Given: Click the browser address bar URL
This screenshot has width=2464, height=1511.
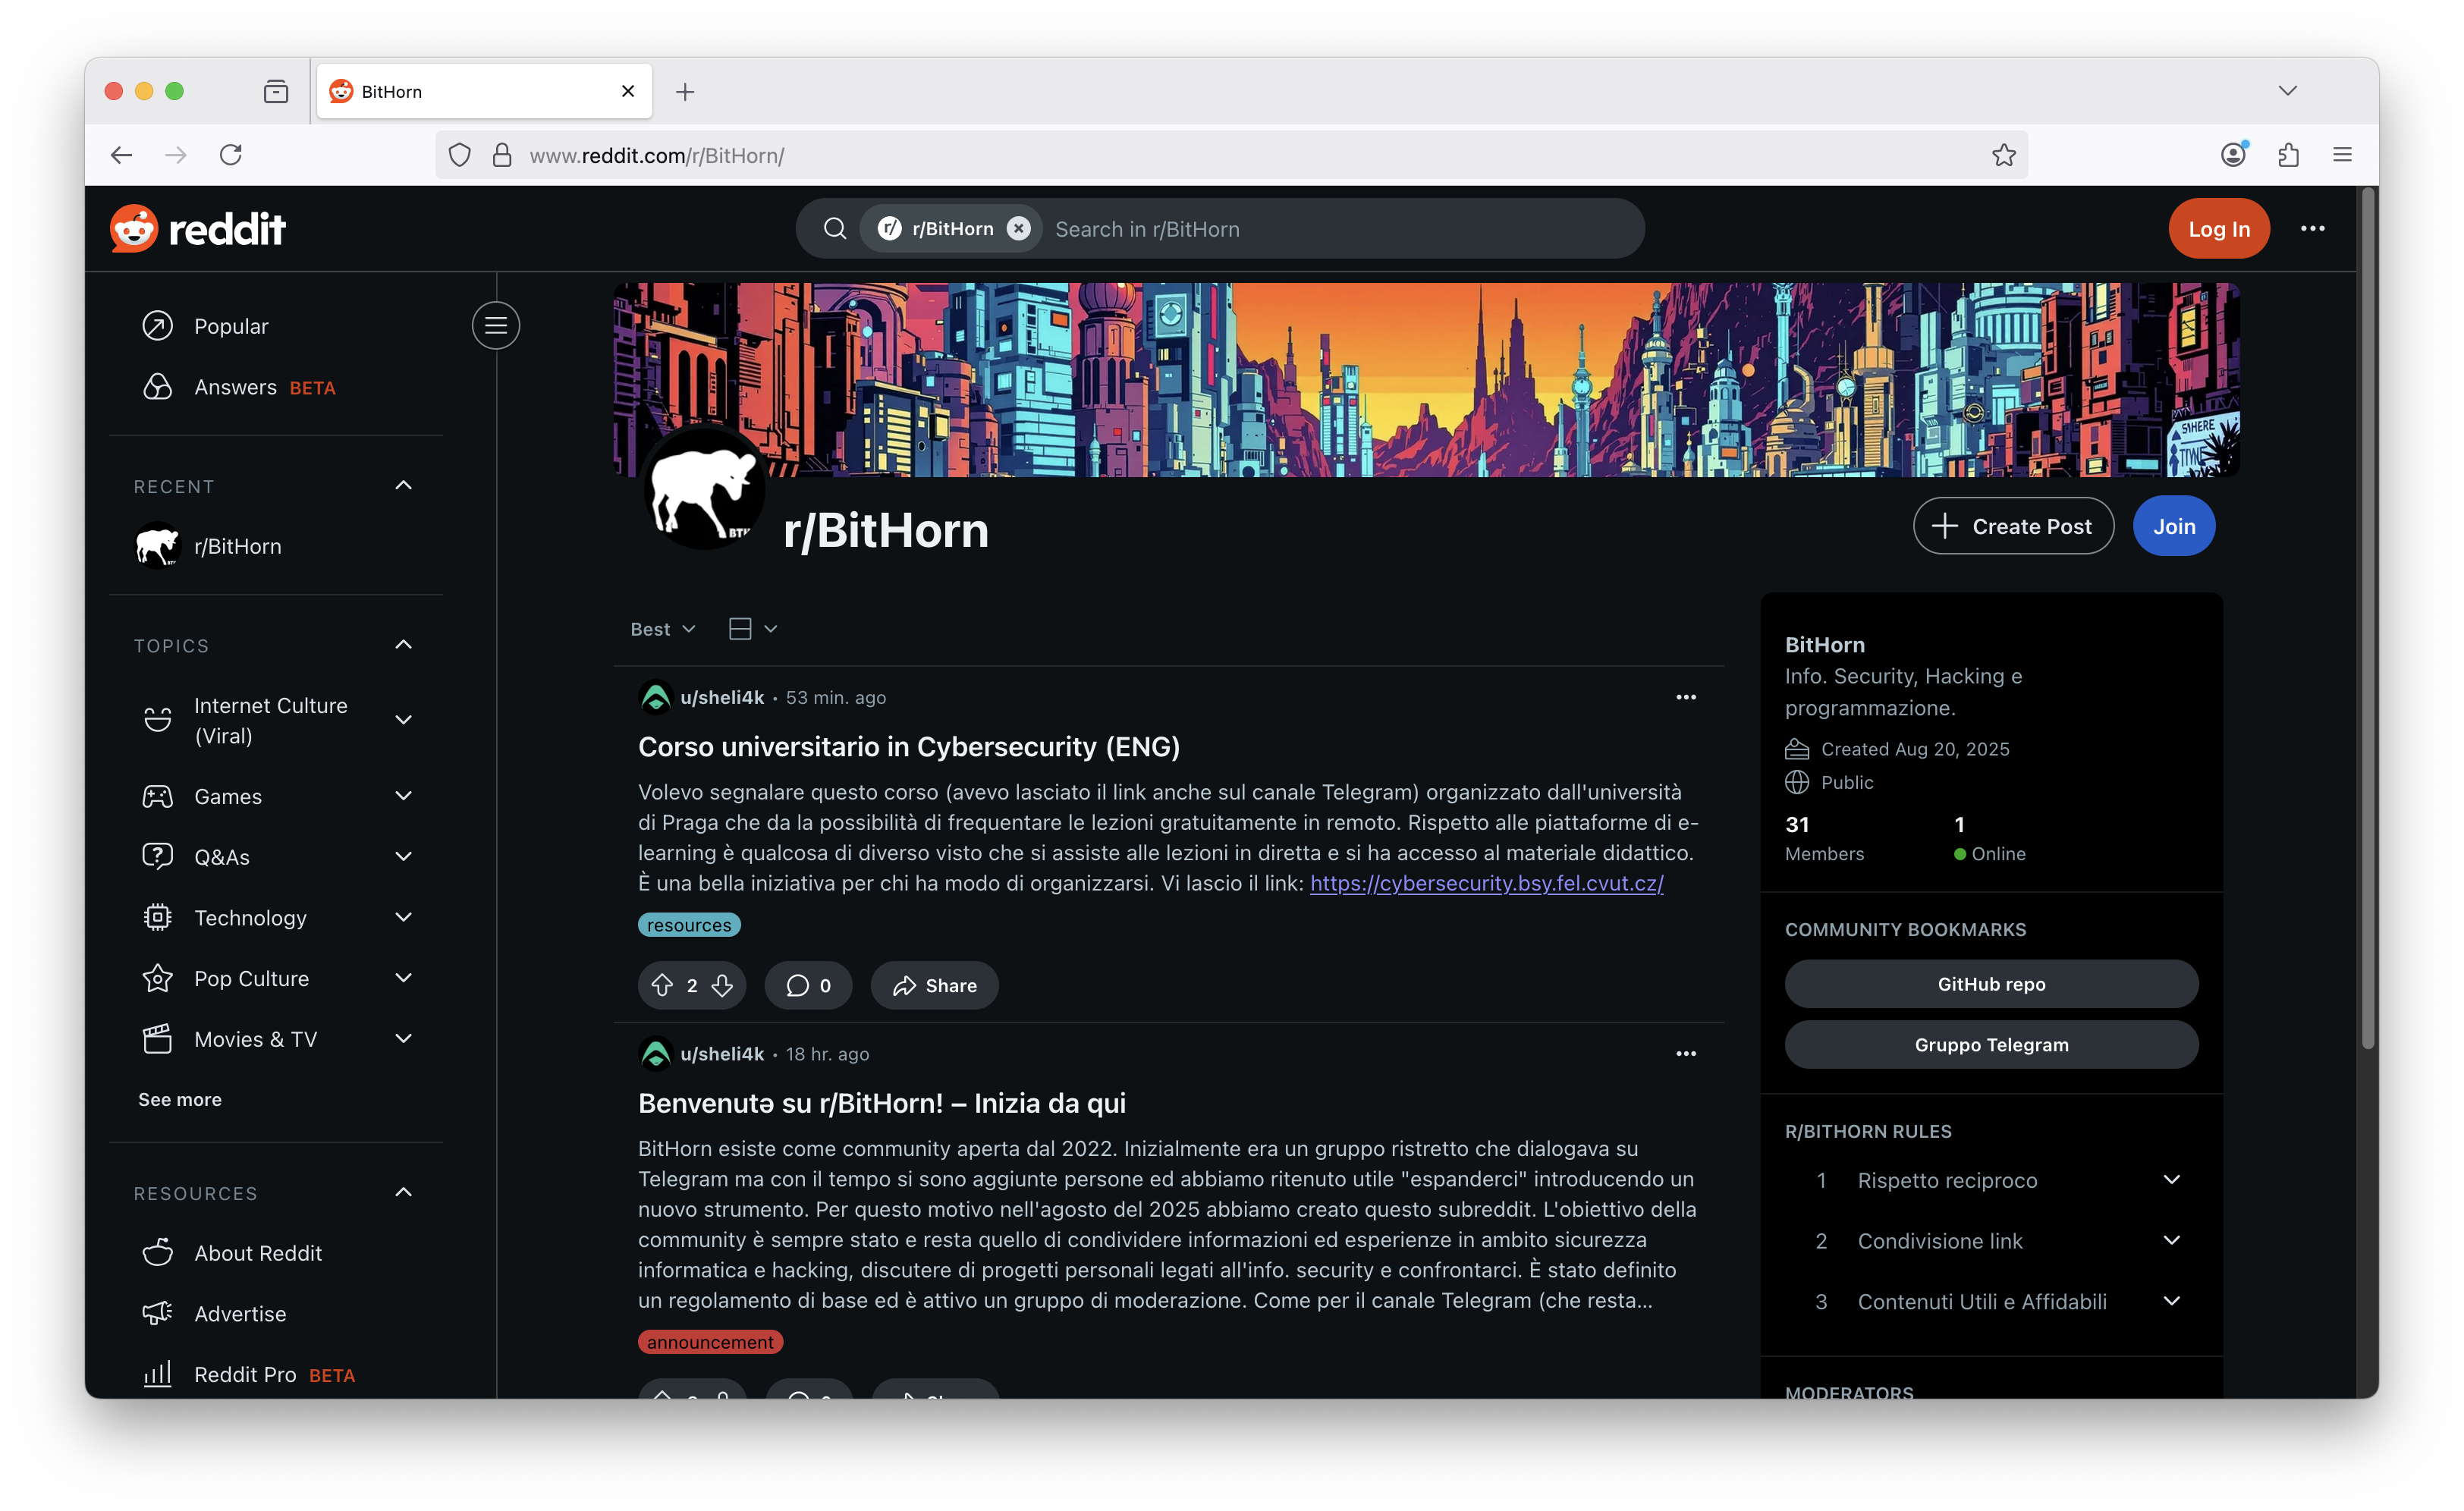Looking at the screenshot, I should pos(656,156).
